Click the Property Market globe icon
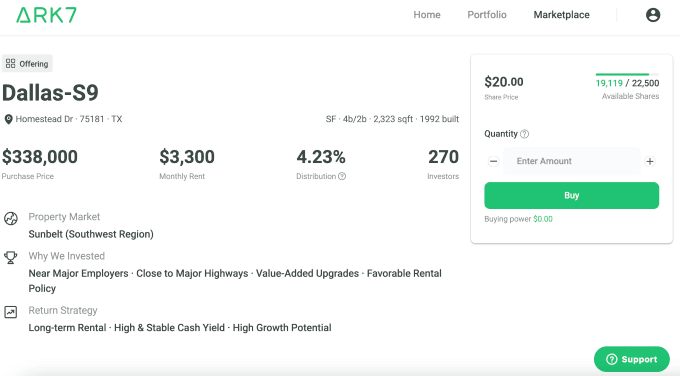The image size is (680, 376). [11, 219]
